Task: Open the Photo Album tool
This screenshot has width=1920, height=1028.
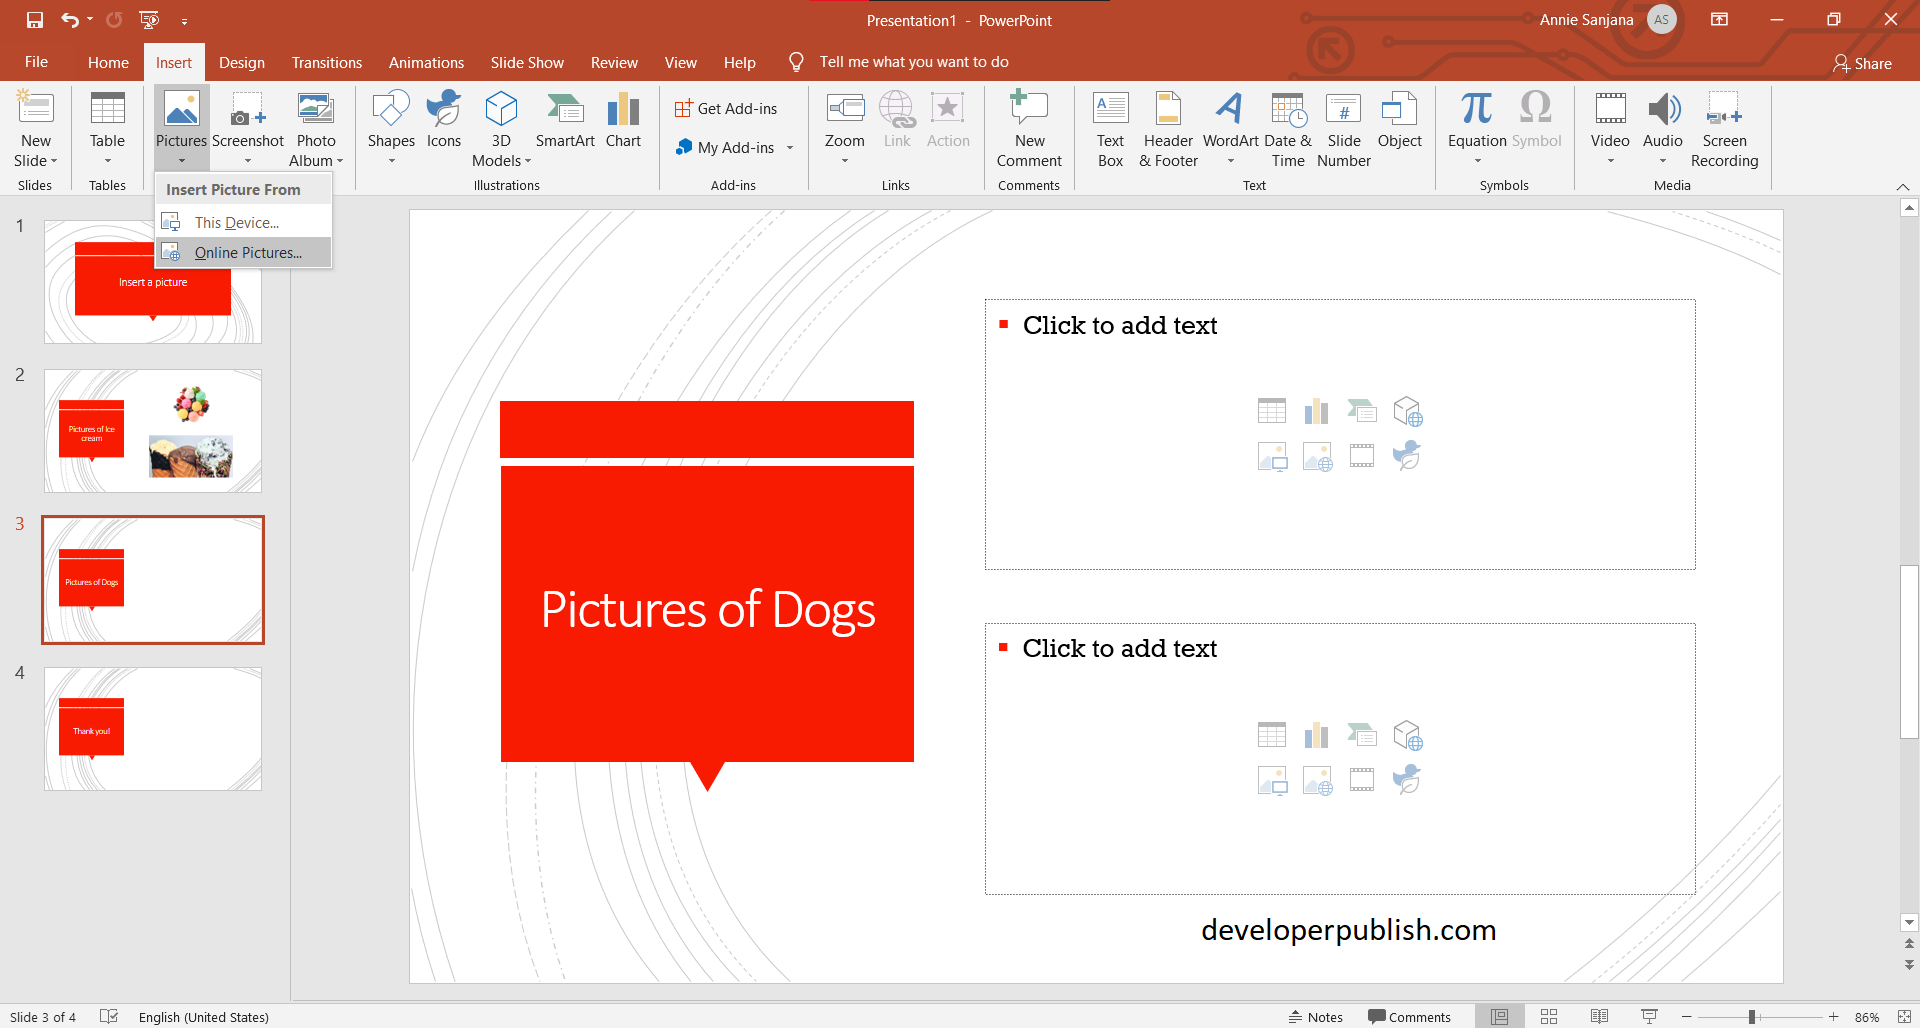Action: click(x=316, y=129)
